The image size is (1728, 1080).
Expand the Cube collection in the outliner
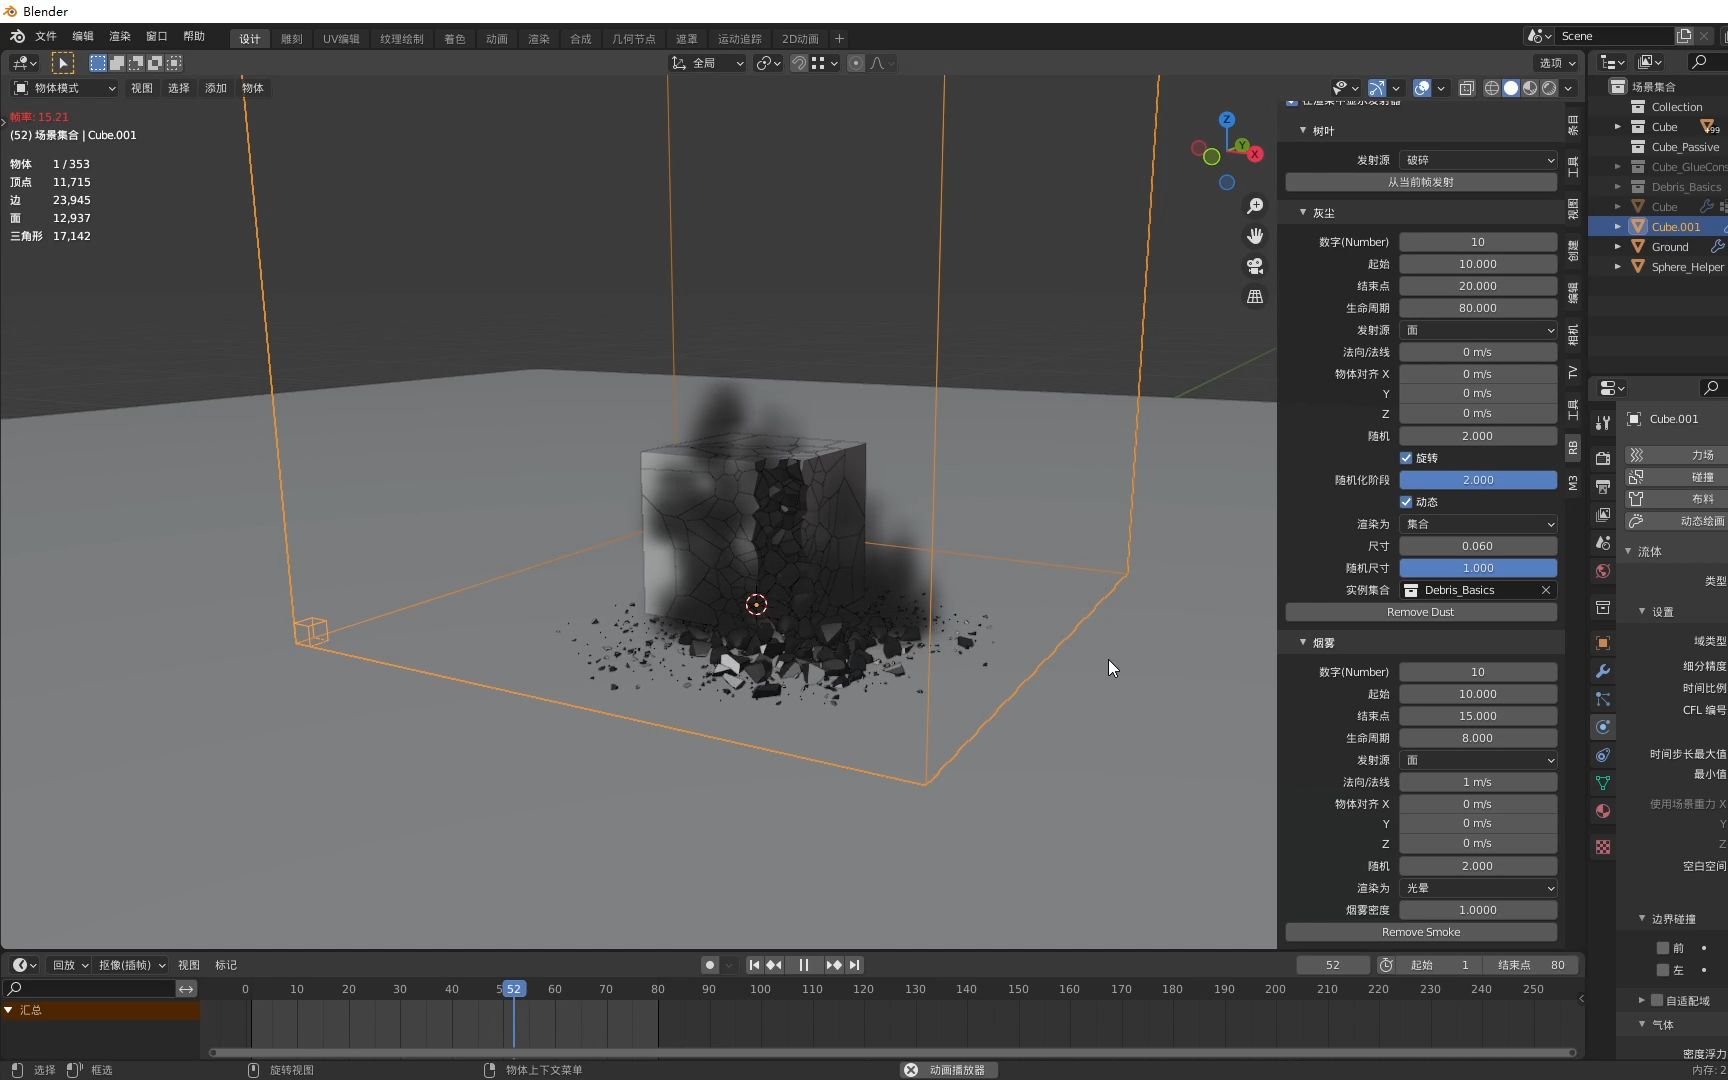click(x=1618, y=126)
